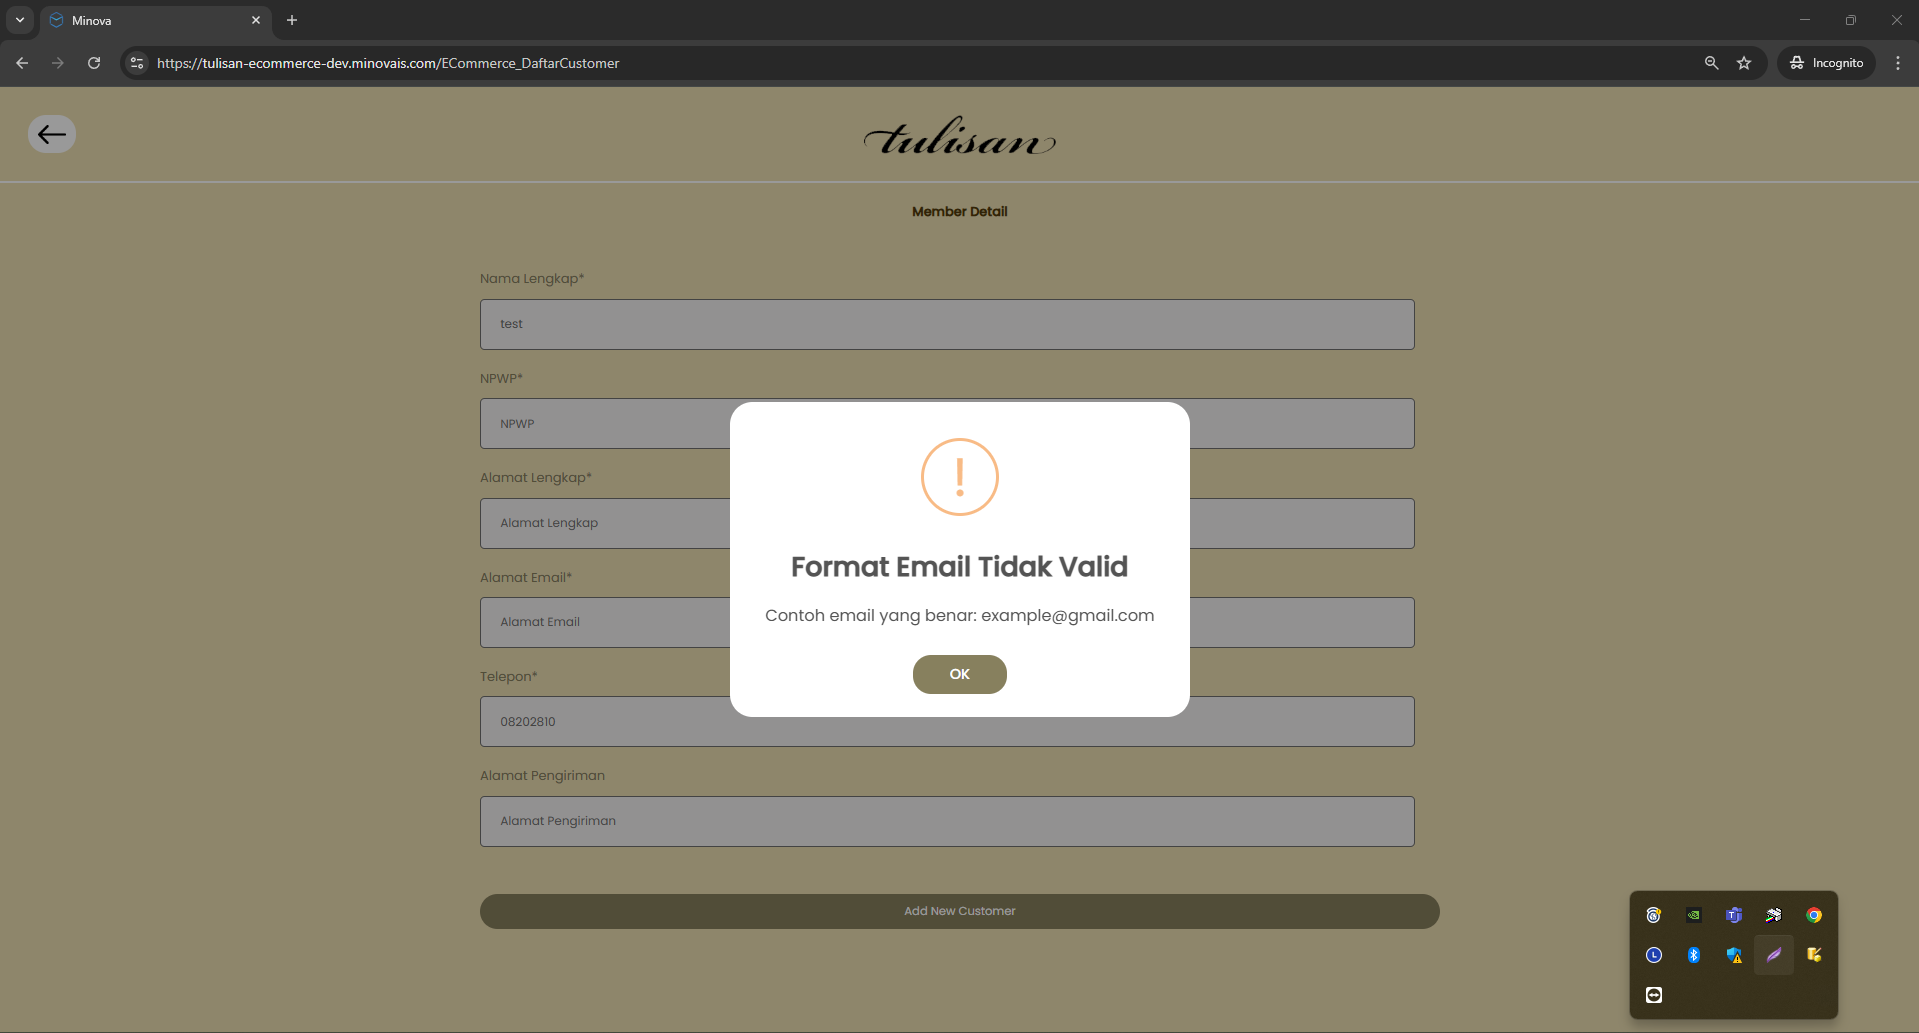
Task: Click the Telepon input field
Action: [947, 721]
